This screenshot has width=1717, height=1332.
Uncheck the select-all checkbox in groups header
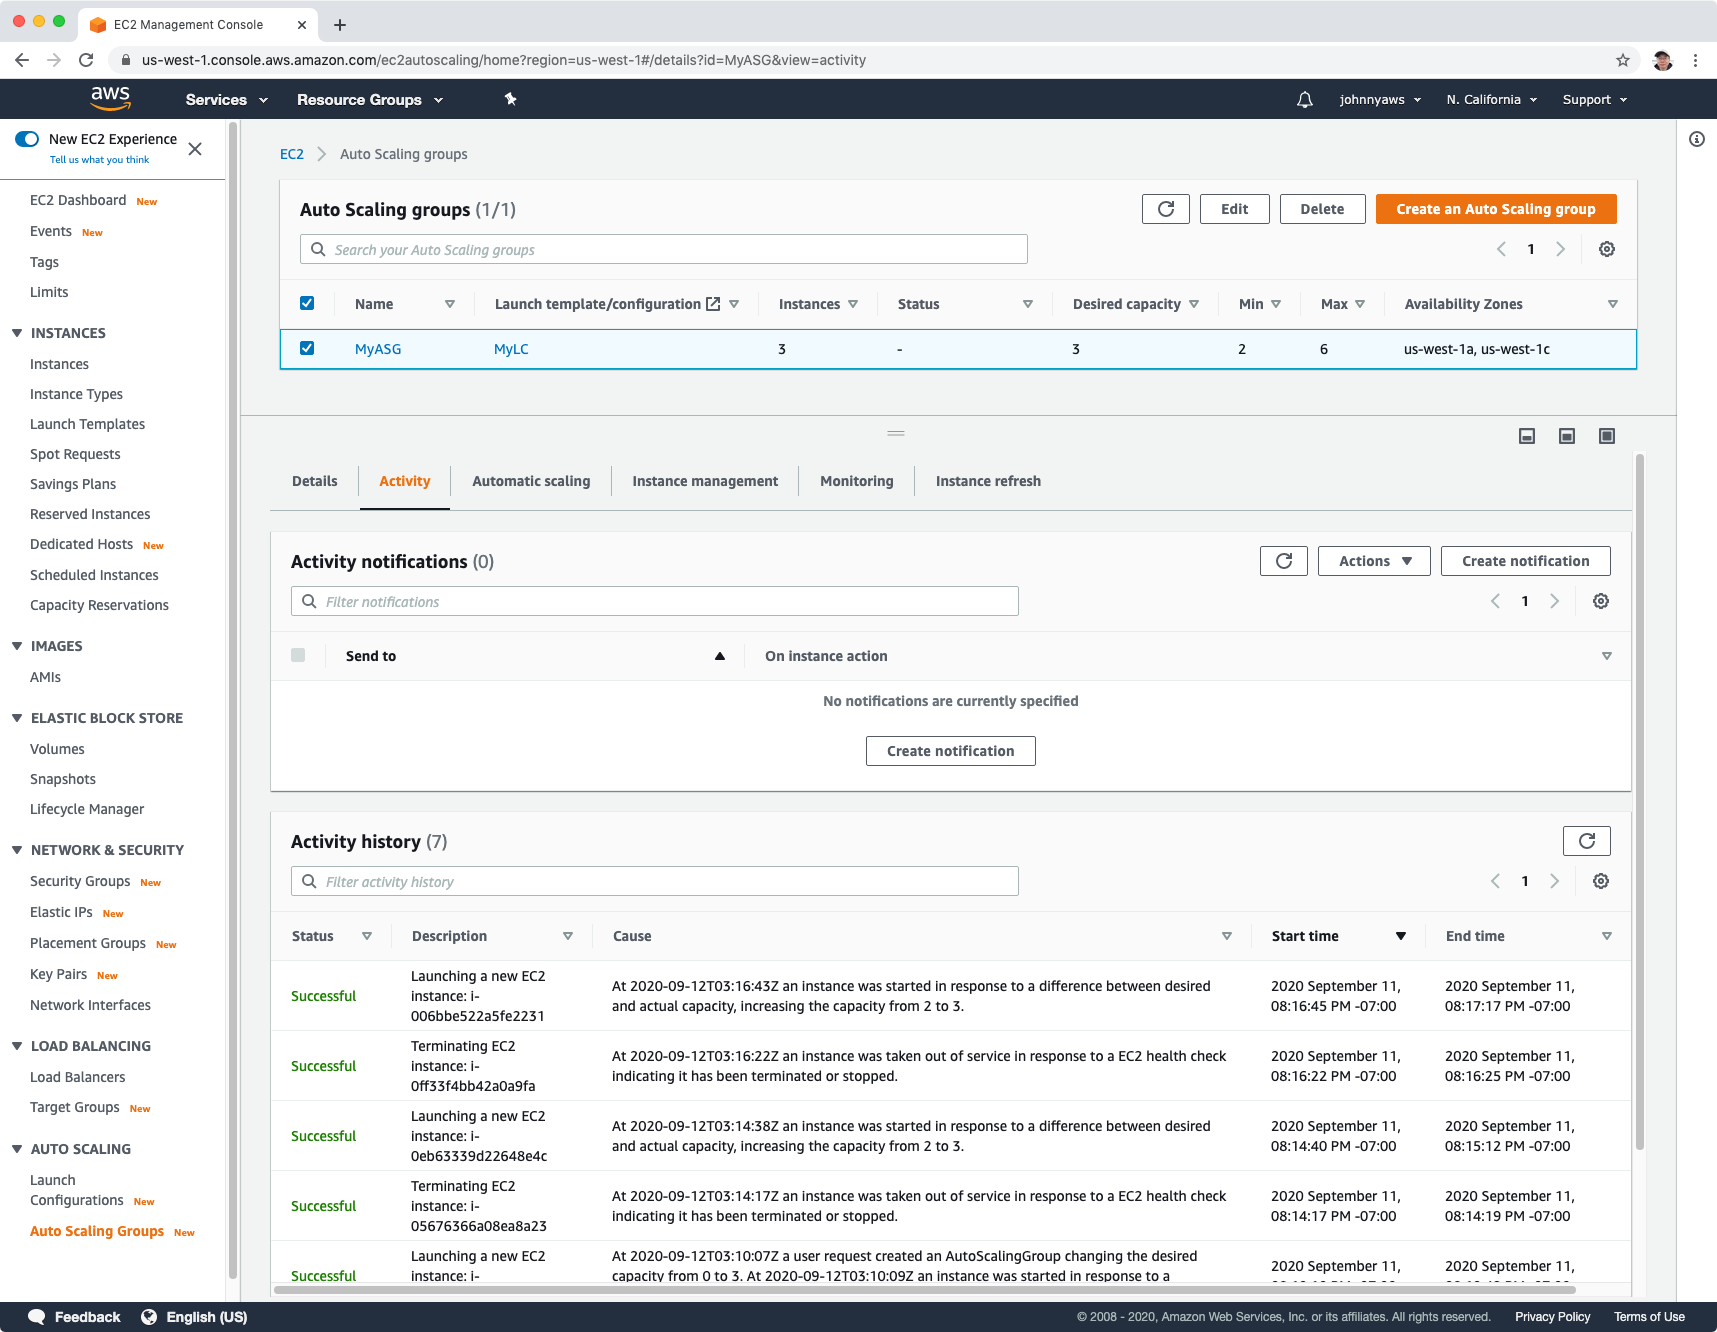pyautogui.click(x=307, y=303)
